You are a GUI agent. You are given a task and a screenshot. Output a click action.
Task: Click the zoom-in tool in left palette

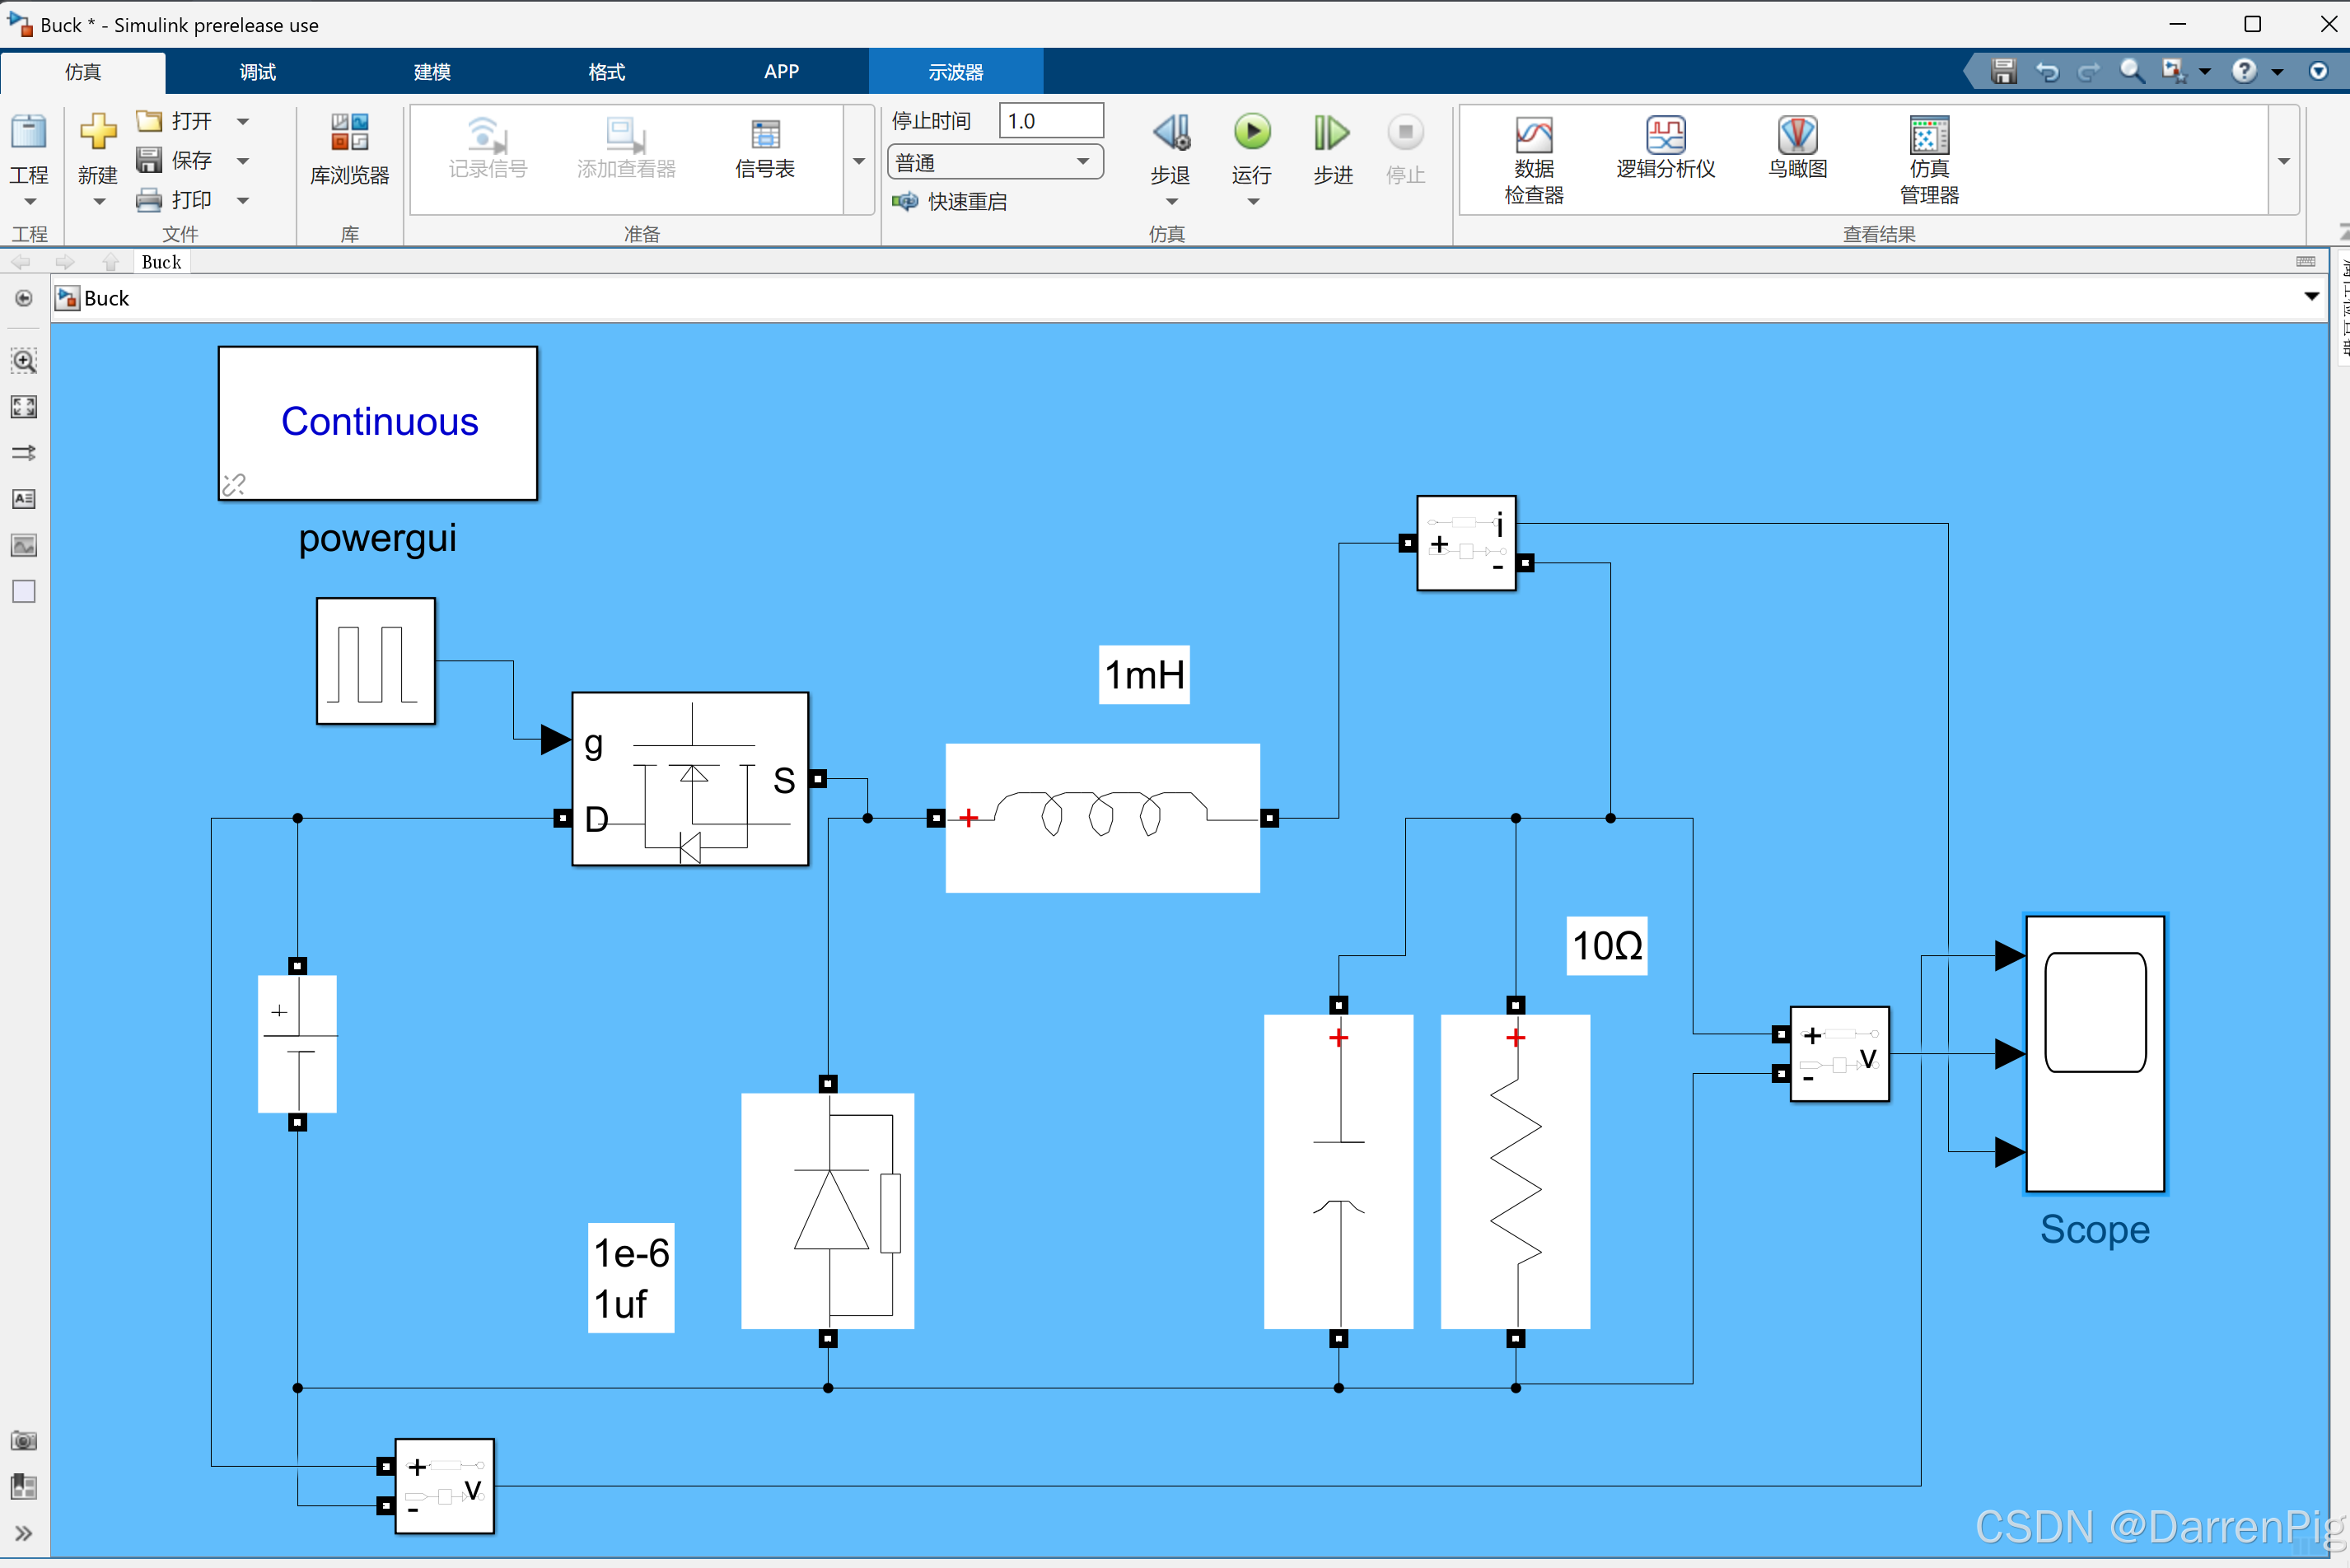point(24,361)
